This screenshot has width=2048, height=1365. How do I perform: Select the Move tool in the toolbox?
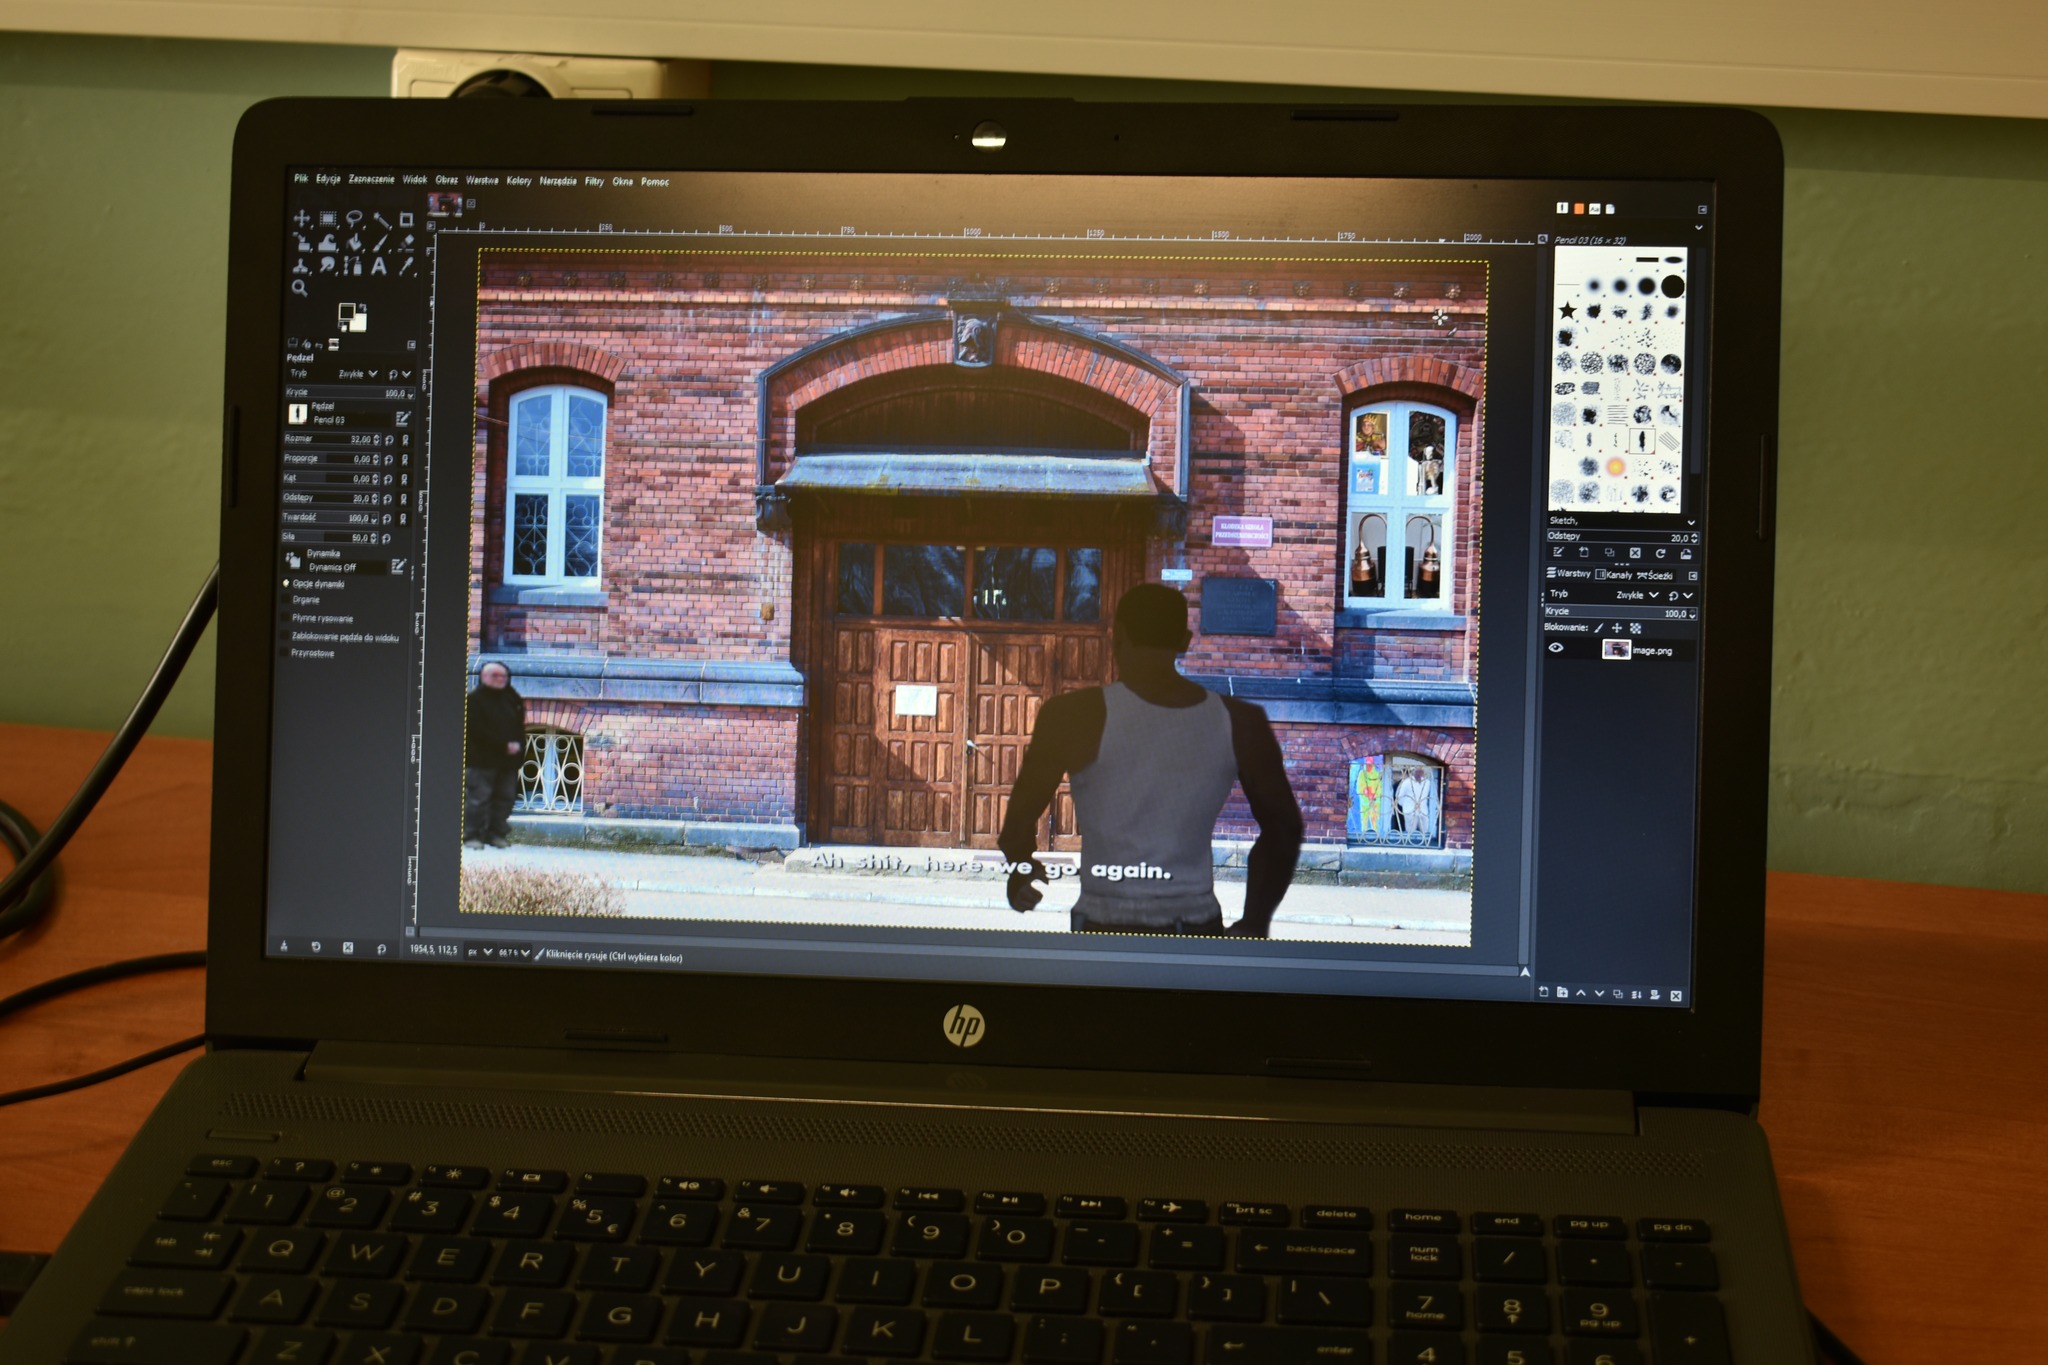pos(302,218)
